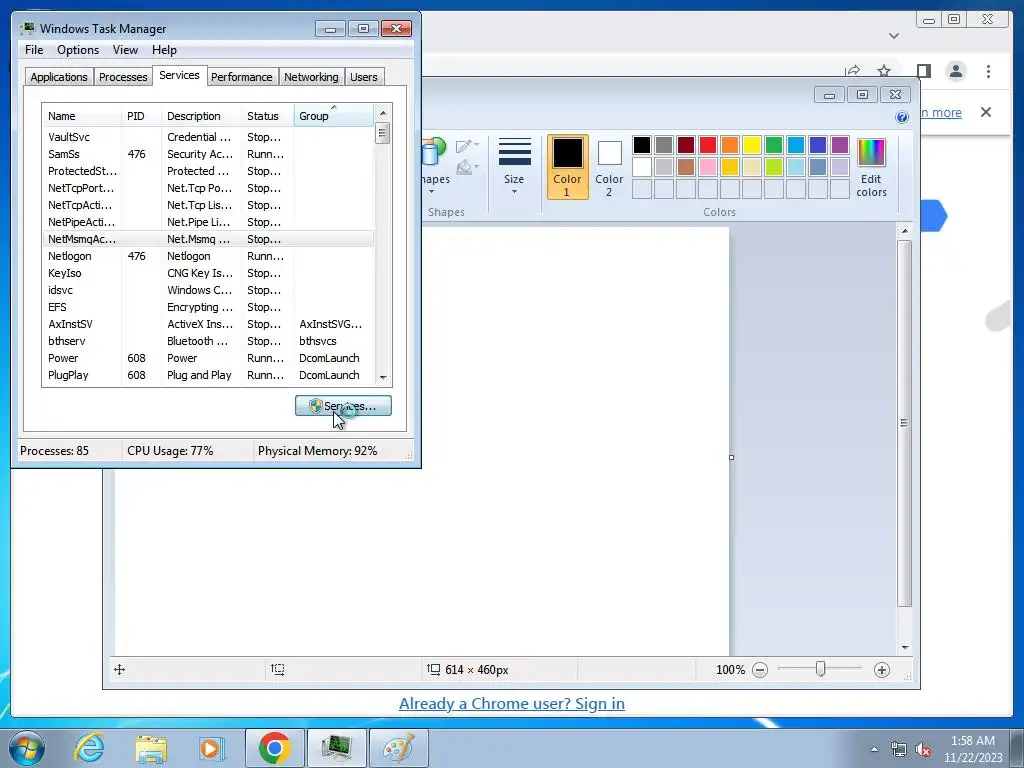Sort services by PID column
Screen dimensions: 1024x768
(x=141, y=116)
